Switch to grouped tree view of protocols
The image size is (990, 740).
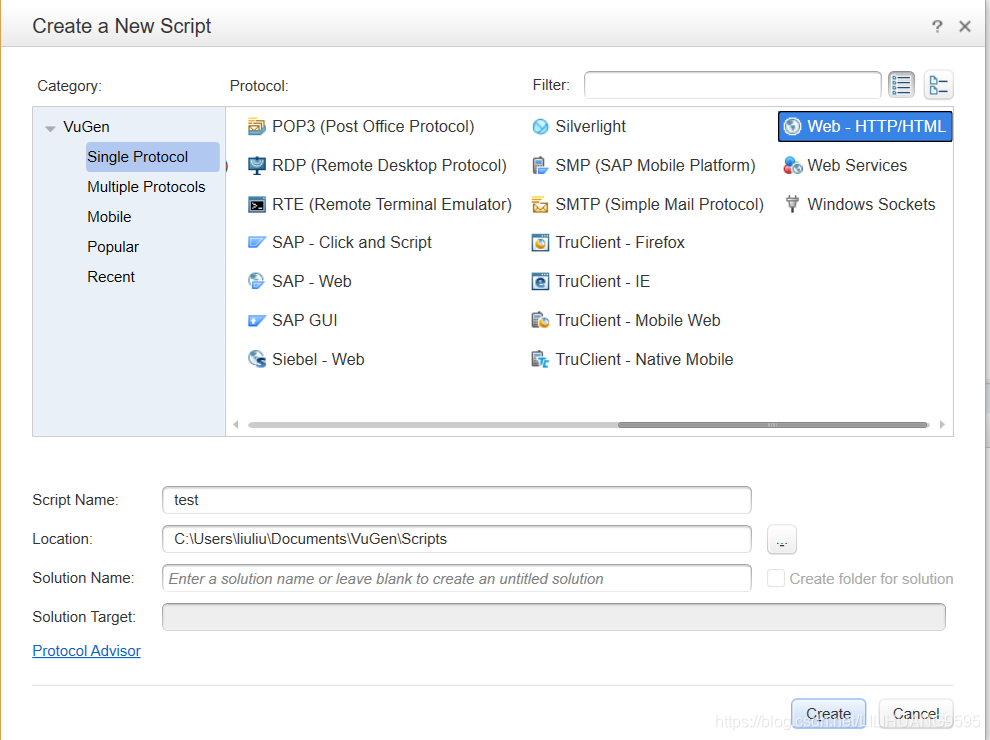pyautogui.click(x=938, y=85)
